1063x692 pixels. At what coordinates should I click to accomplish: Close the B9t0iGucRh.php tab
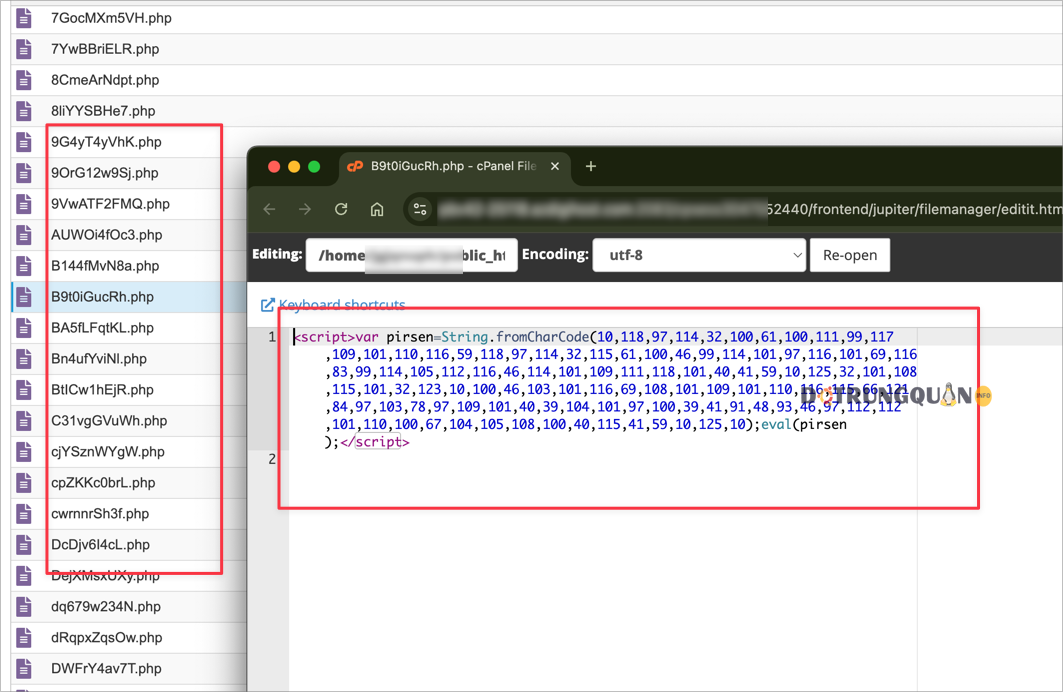click(555, 166)
